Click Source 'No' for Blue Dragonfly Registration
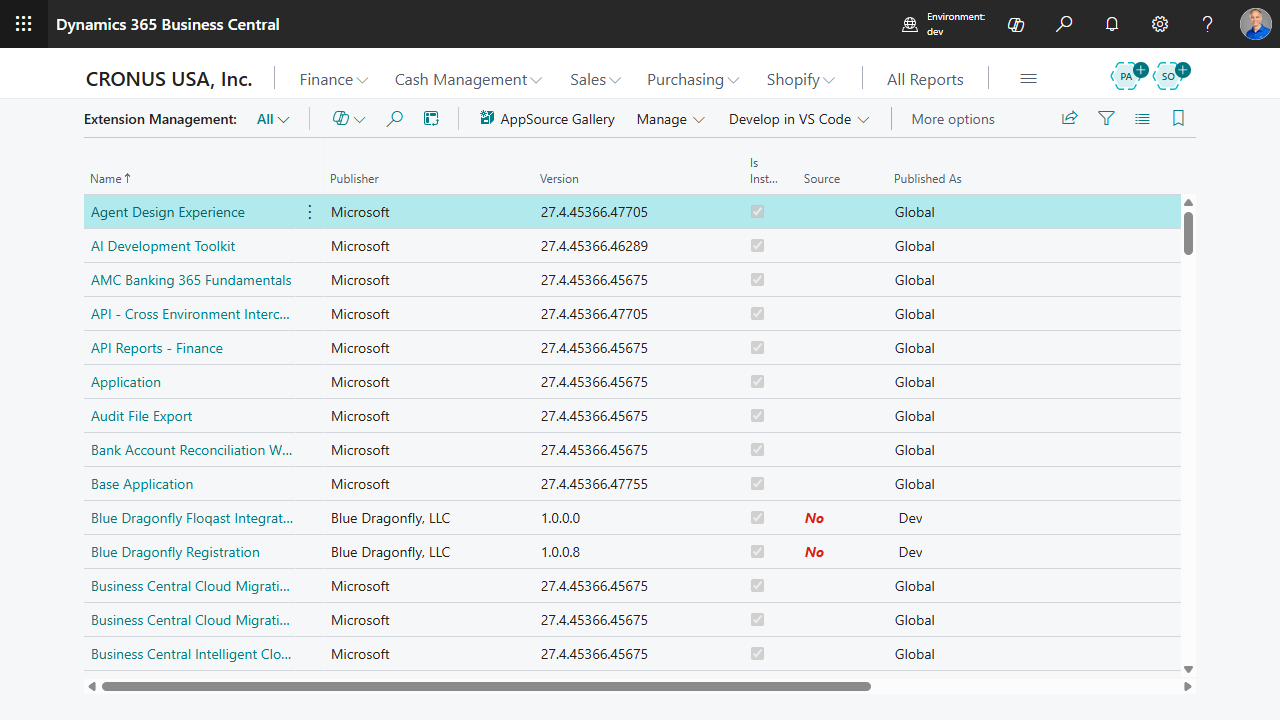1280x720 pixels. (814, 552)
